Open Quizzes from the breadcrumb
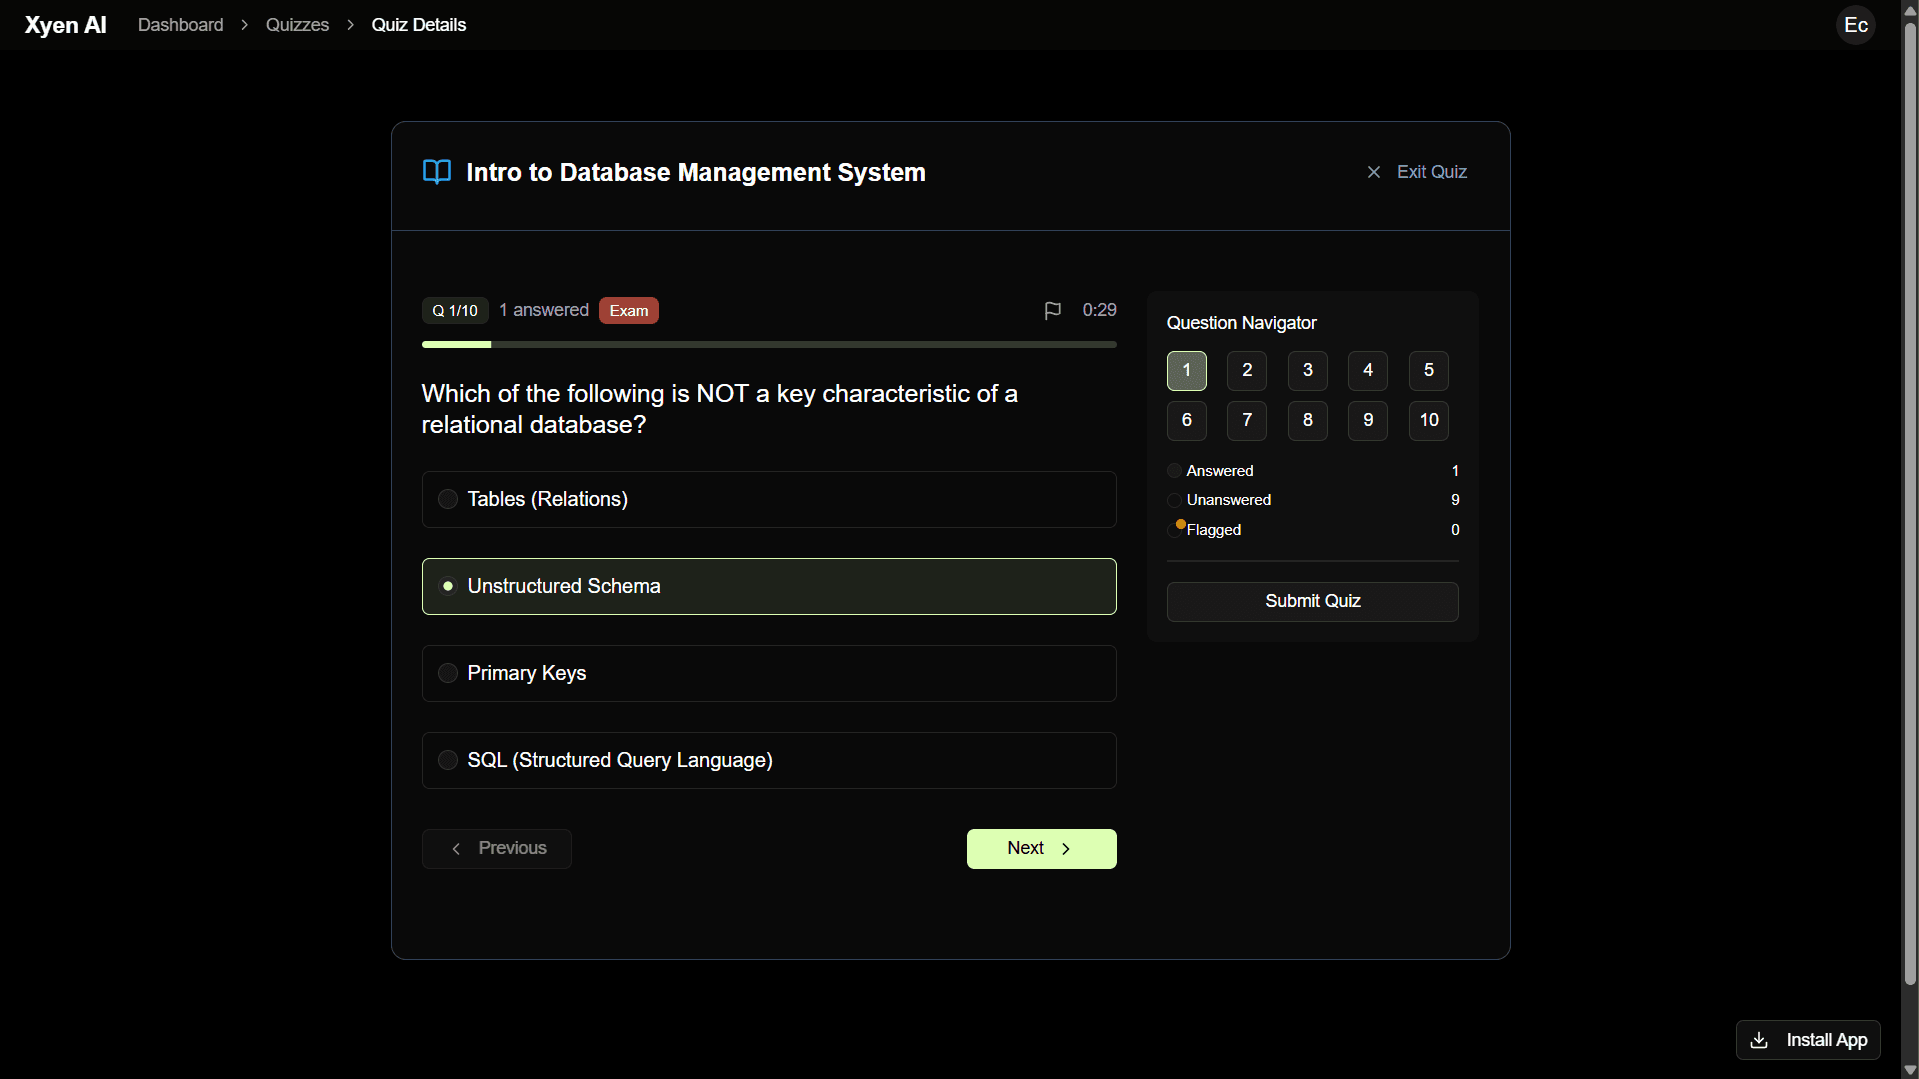Screen dimensions: 1919x1079 [297, 25]
